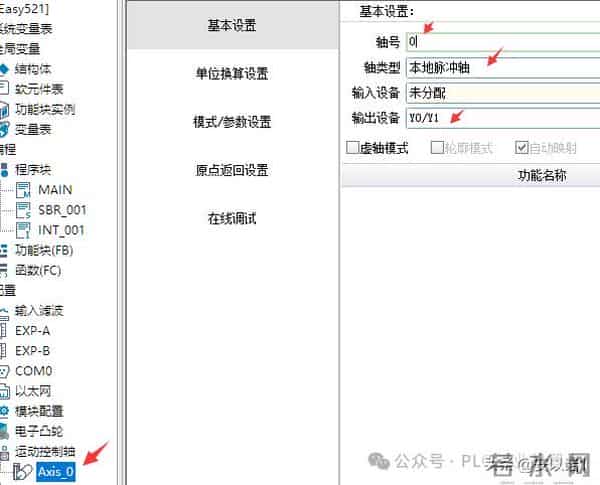Viewport: 600px width, 485px height.
Task: Select 全局变量 tree node
Action: (x=20, y=49)
